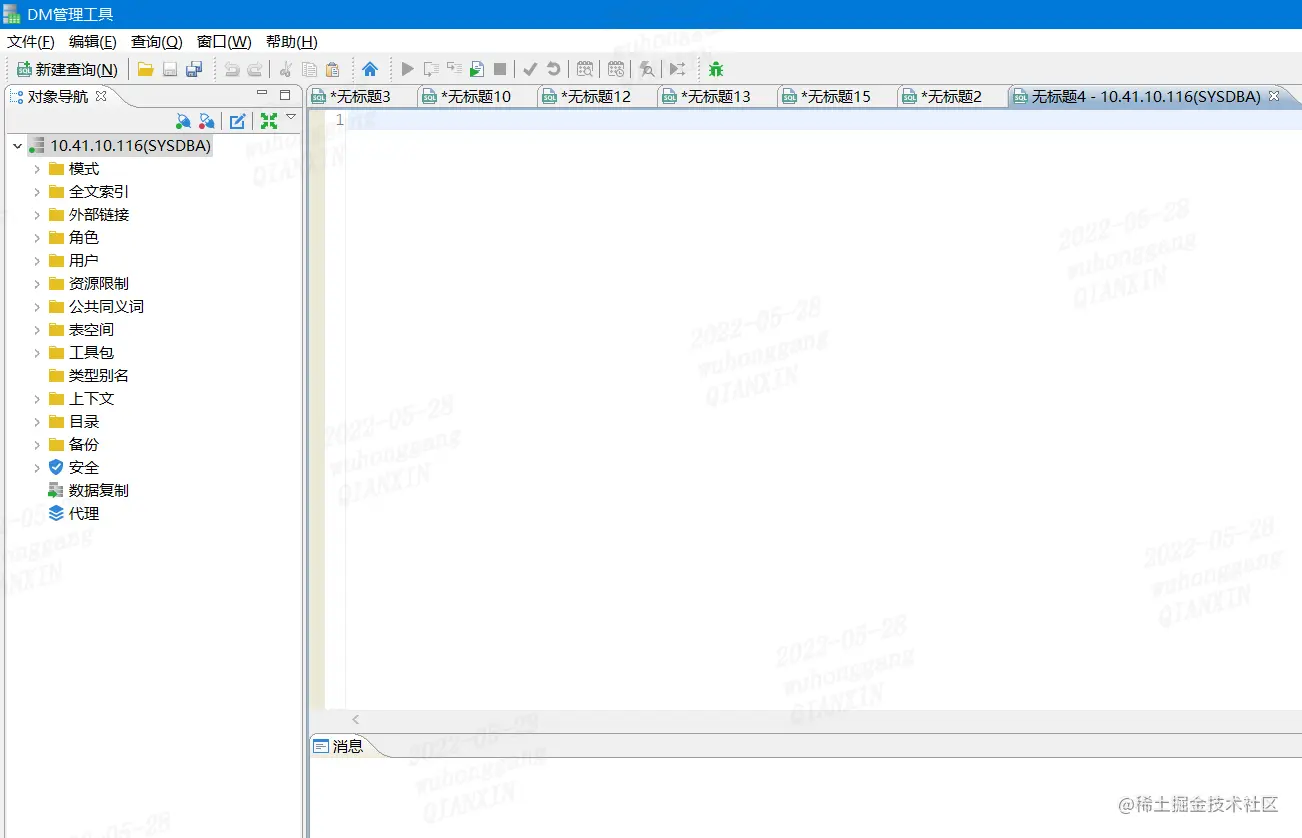This screenshot has height=838, width=1302.
Task: Minimize the Object Navigator (对象导航) panel
Action: (262, 94)
